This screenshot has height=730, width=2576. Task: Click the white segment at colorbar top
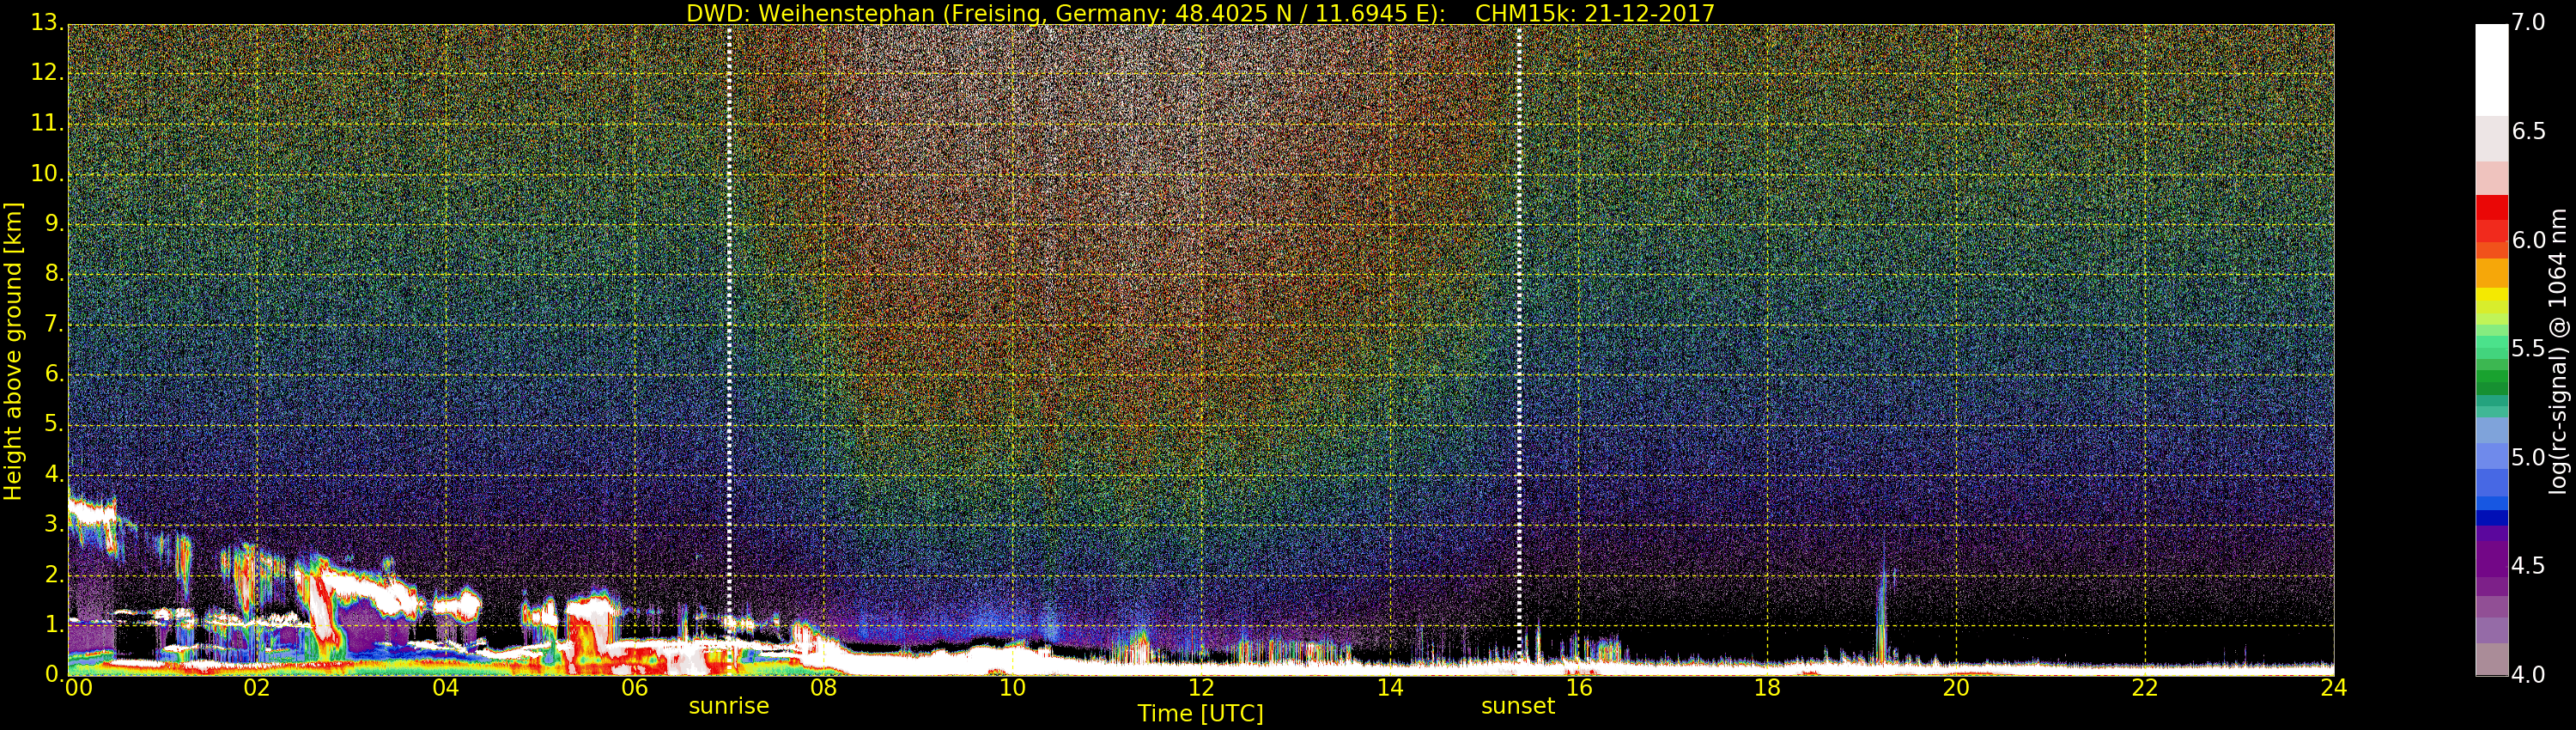click(2491, 70)
